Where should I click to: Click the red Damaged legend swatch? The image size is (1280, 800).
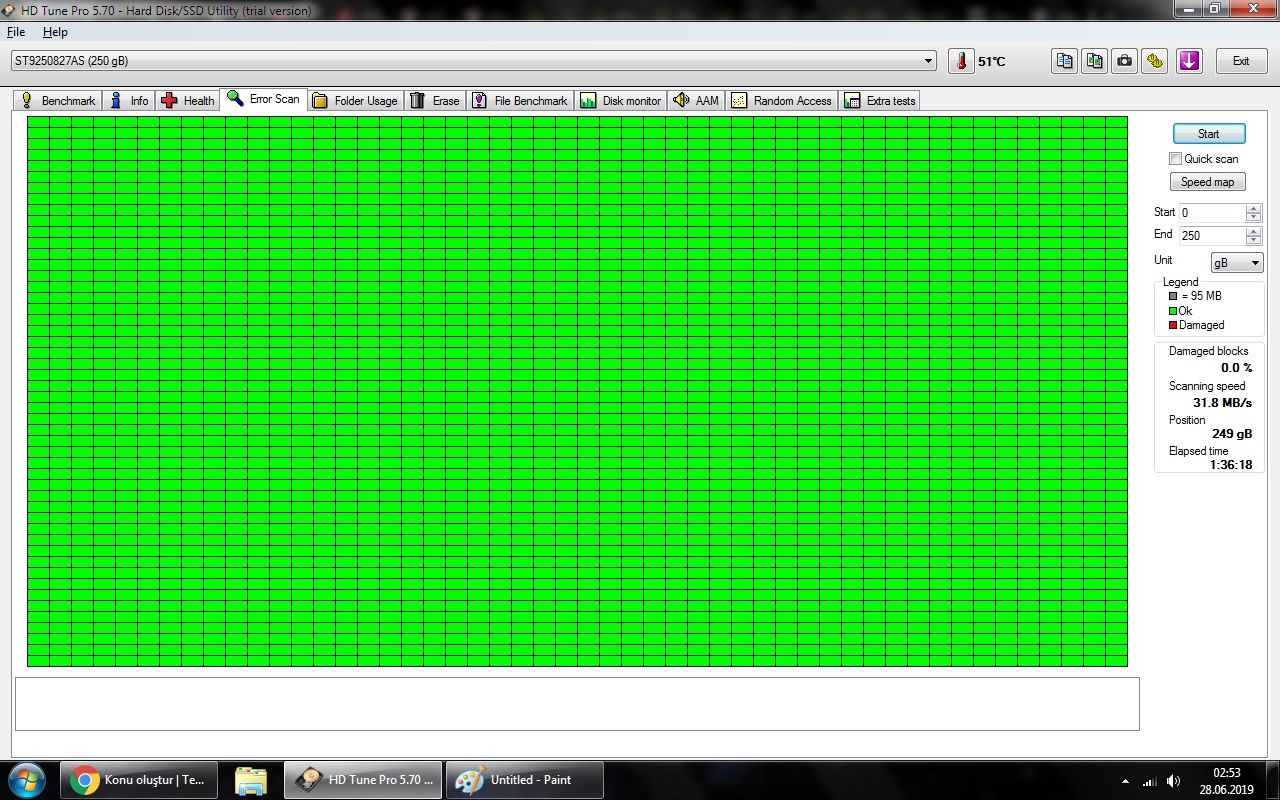pos(1173,325)
